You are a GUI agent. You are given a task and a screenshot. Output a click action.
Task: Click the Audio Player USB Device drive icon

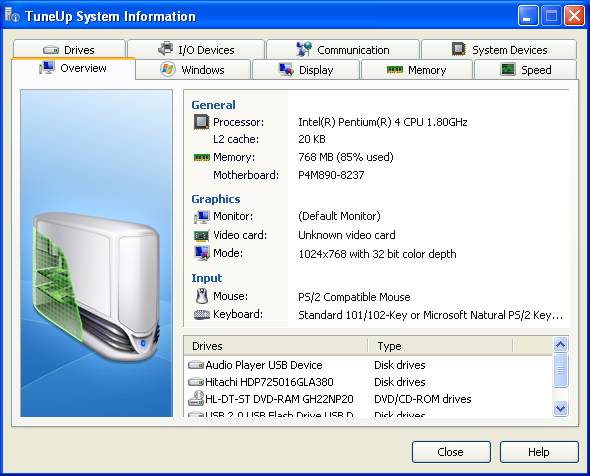(196, 365)
